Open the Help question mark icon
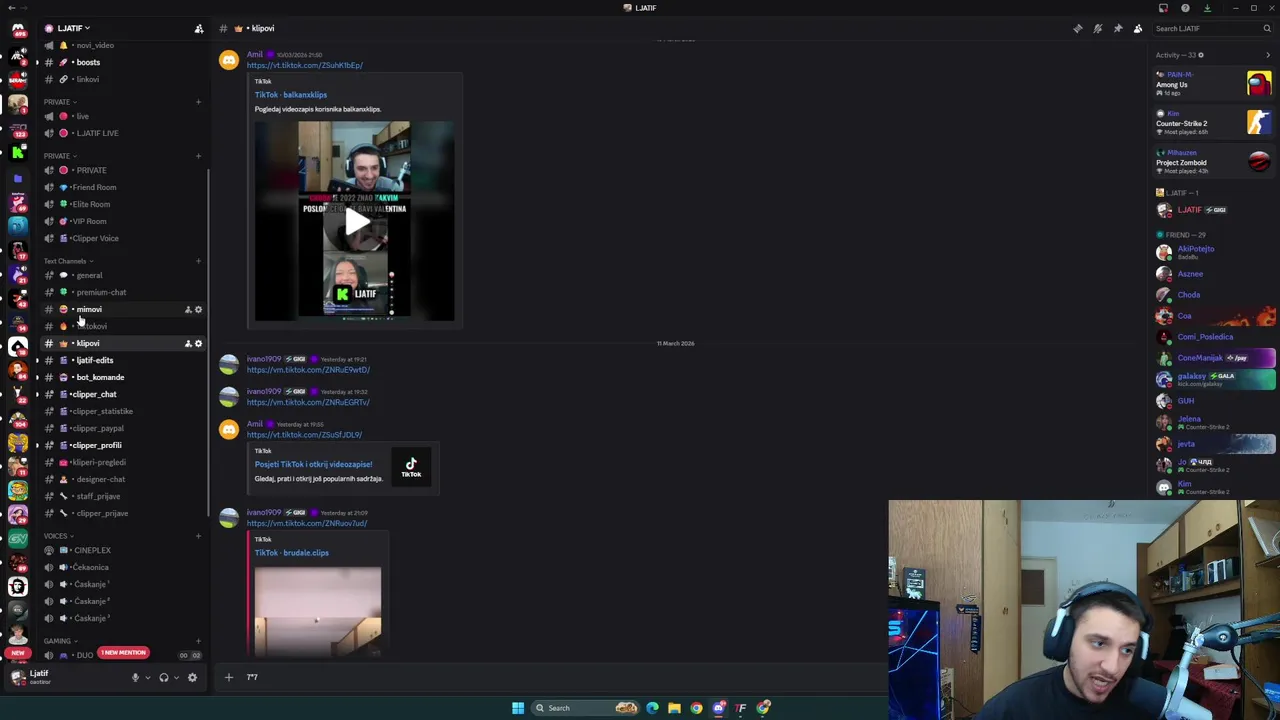 [1185, 8]
